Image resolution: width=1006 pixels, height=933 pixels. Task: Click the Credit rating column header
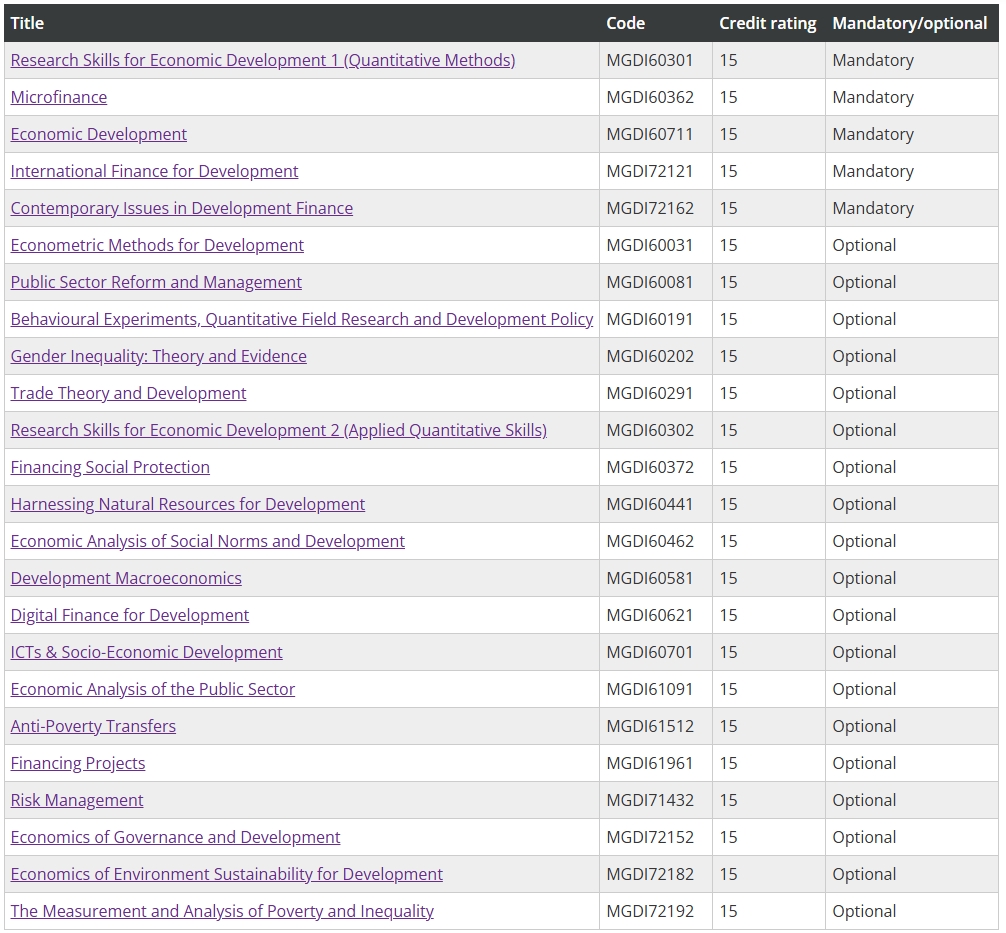[x=767, y=23]
